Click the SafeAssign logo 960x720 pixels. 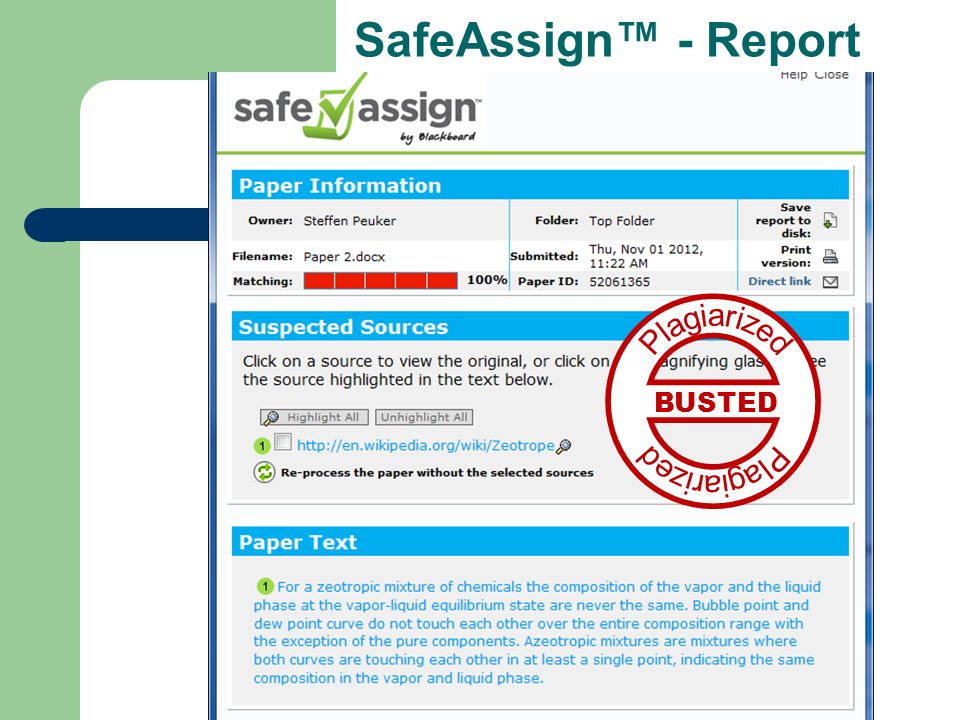pyautogui.click(x=358, y=110)
